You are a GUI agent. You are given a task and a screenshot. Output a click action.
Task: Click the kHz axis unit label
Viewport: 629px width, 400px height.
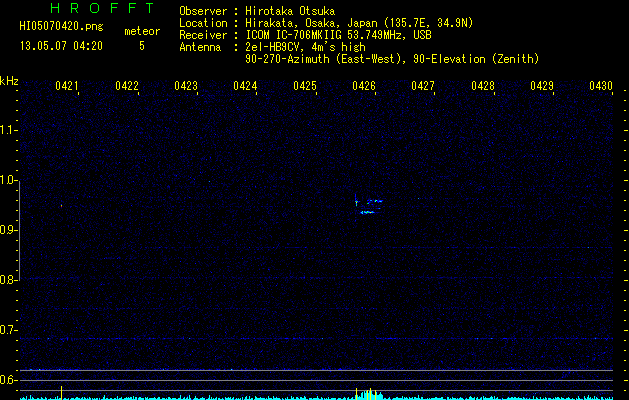click(9, 81)
